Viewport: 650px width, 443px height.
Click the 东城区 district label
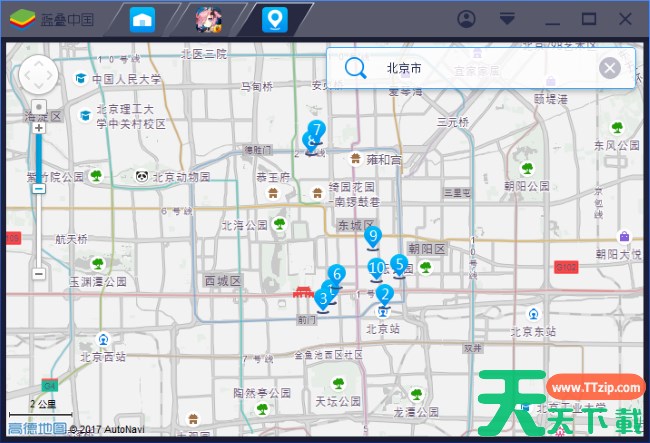click(356, 225)
